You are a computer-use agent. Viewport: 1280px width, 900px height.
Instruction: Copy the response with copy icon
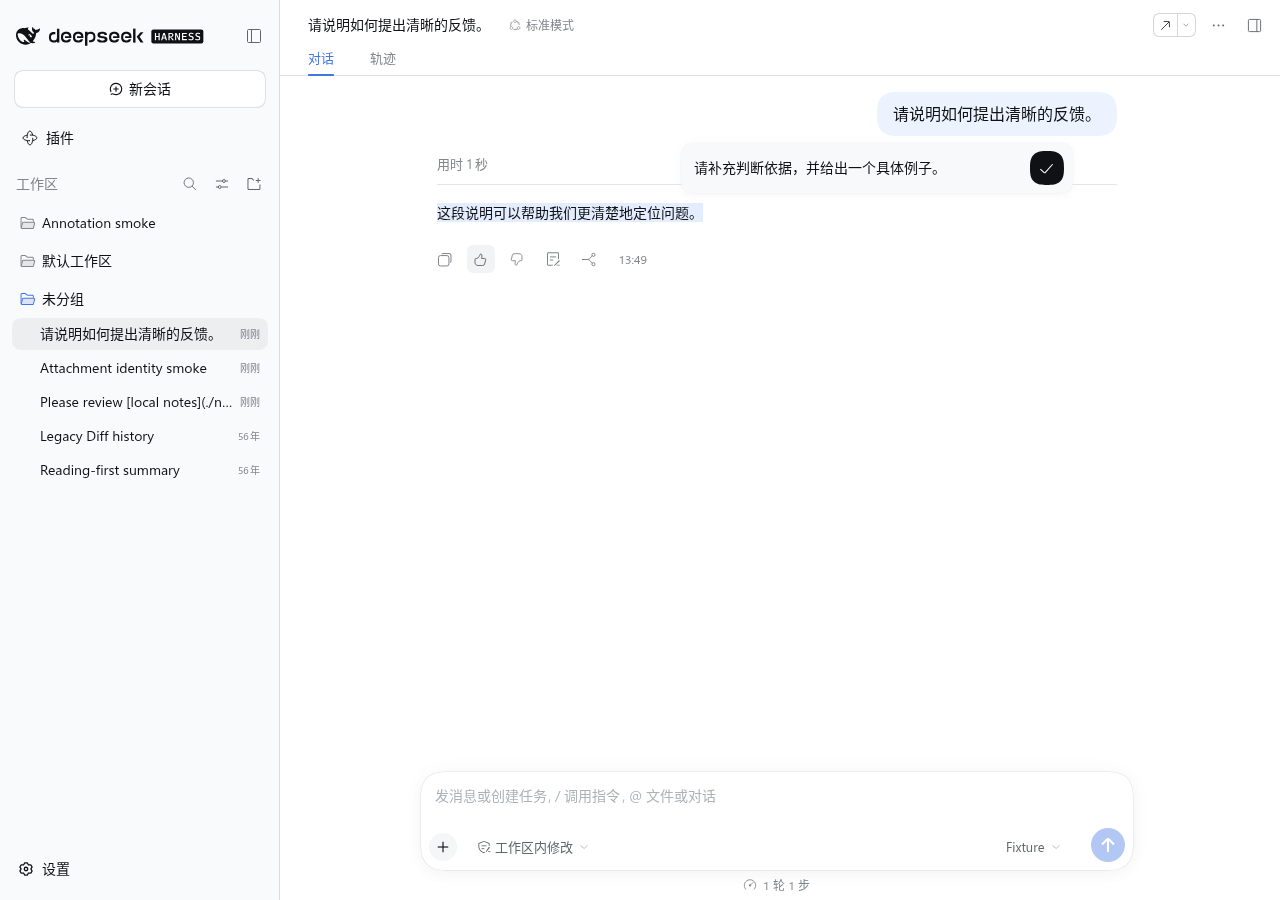[x=445, y=259]
